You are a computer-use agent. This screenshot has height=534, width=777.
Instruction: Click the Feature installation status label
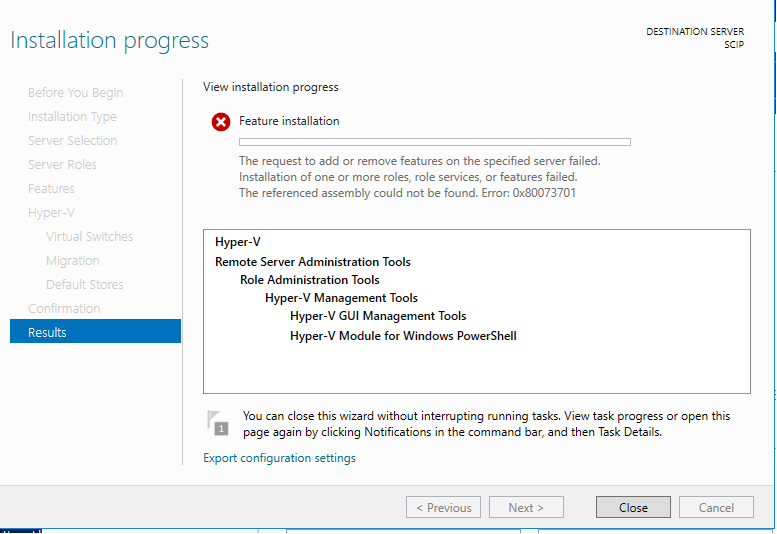point(289,121)
